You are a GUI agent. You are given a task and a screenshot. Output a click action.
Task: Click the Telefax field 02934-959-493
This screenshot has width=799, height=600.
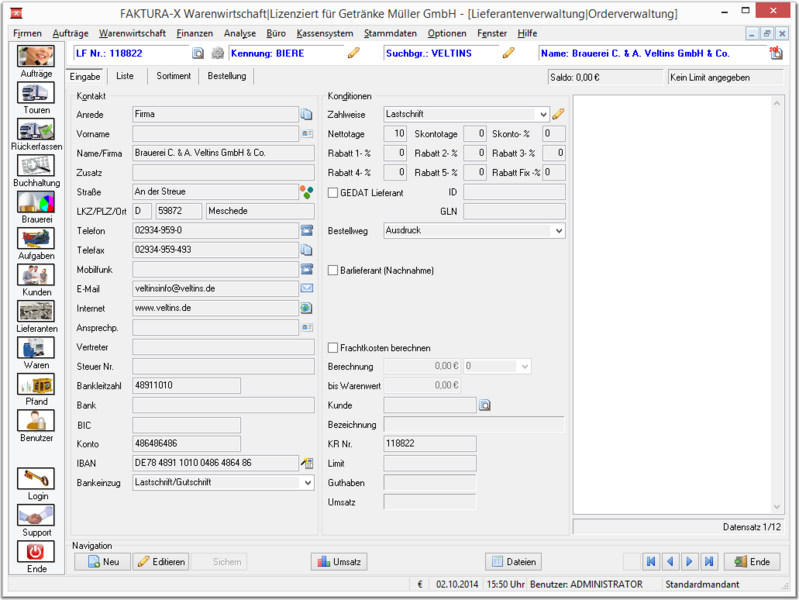(x=215, y=250)
